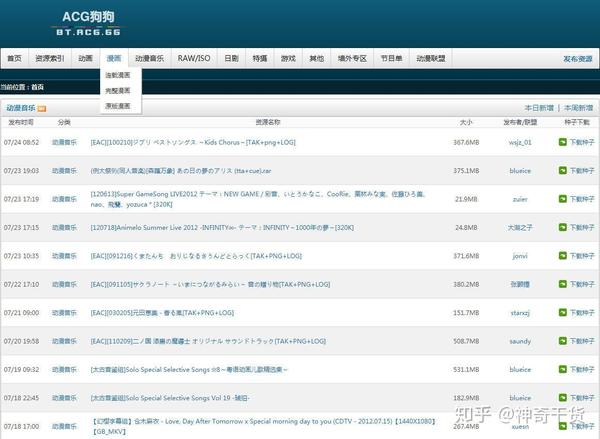Open the 日剧 navigation tab

(232, 58)
